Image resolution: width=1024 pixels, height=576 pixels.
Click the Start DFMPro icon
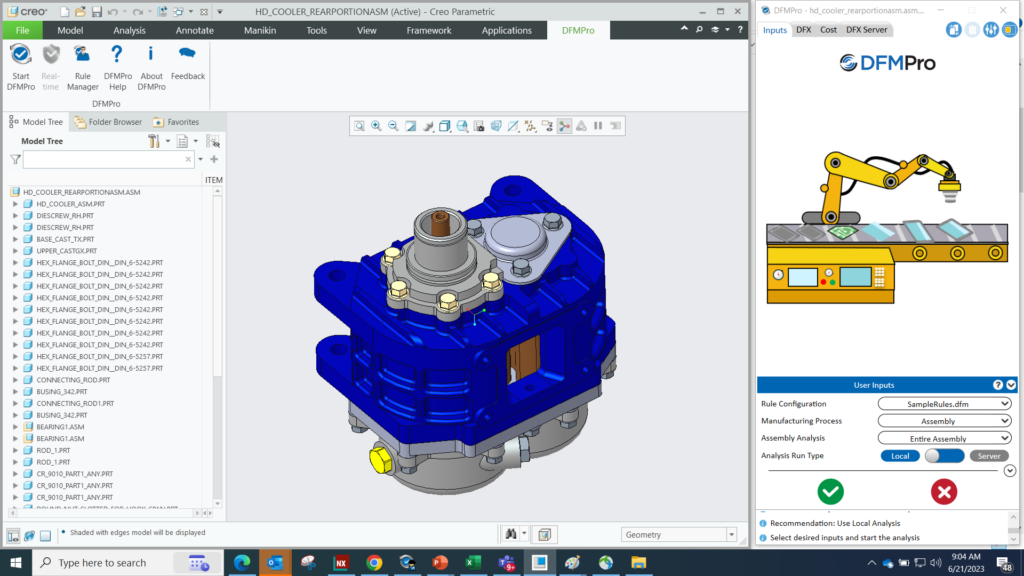(x=20, y=55)
